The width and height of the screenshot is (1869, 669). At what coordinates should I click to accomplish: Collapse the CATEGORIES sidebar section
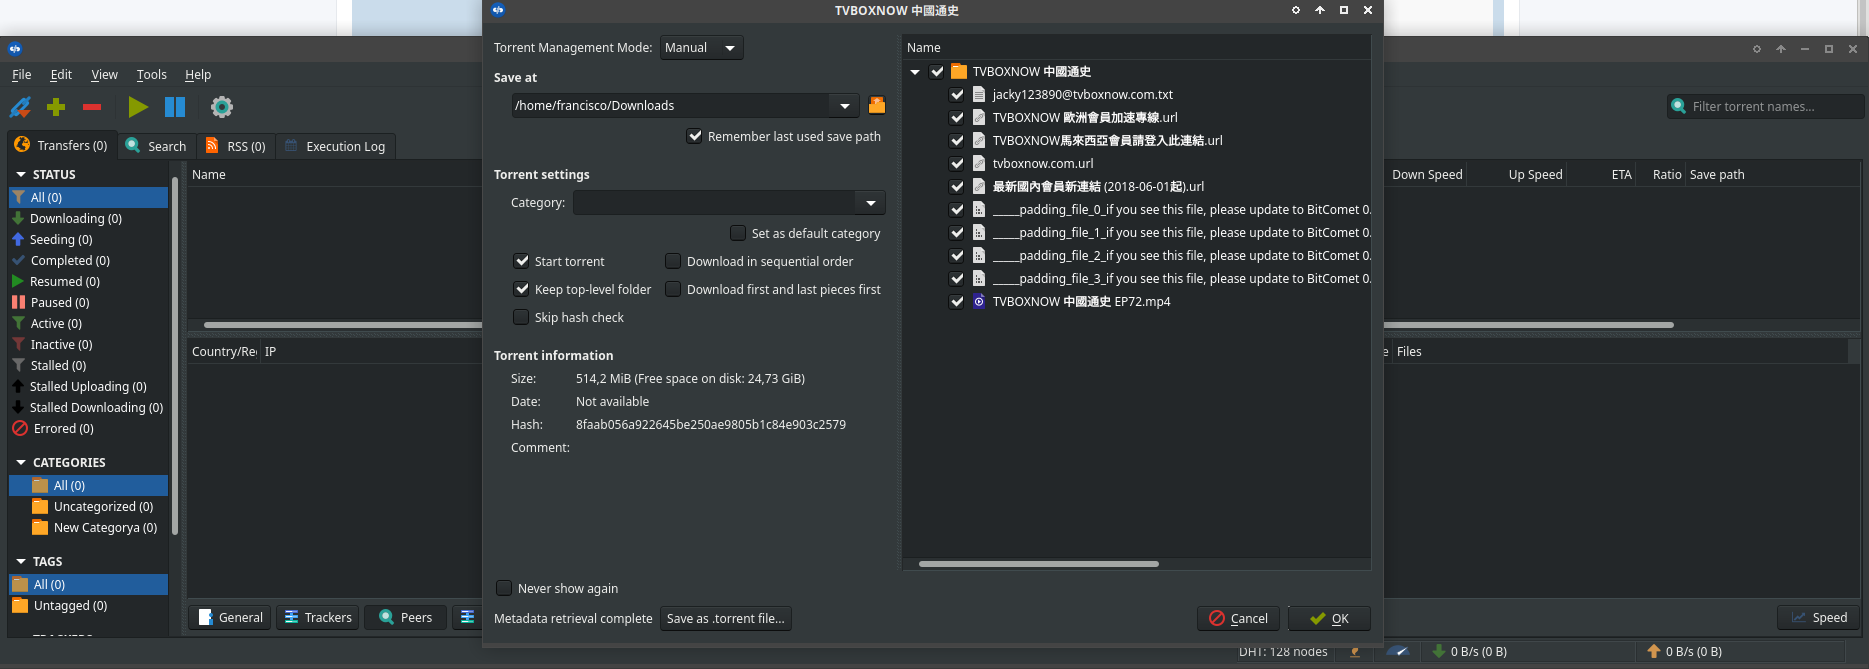coord(21,462)
